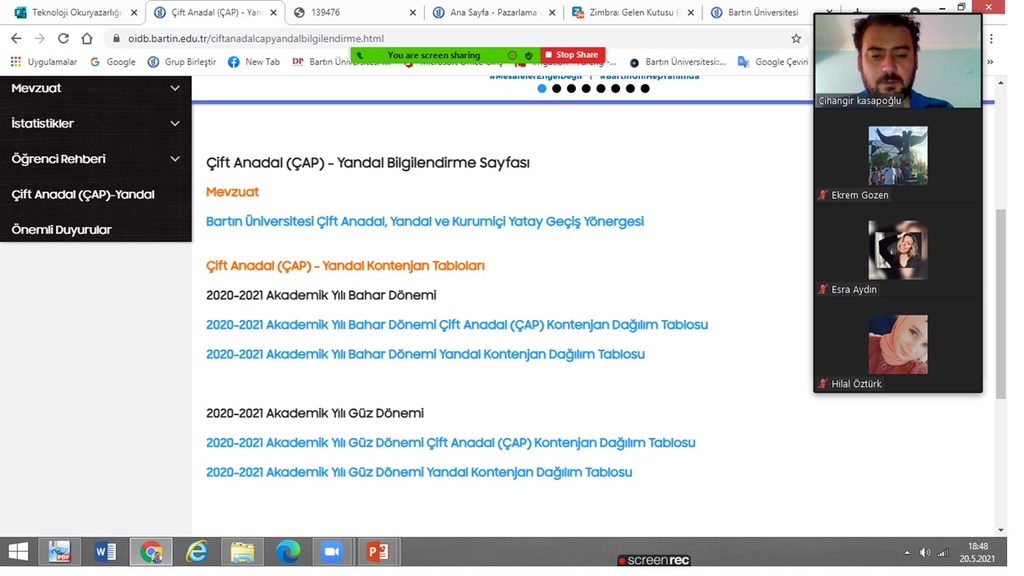Image resolution: width=1024 pixels, height=576 pixels.
Task: Click the volume icon in system tray
Action: point(925,552)
